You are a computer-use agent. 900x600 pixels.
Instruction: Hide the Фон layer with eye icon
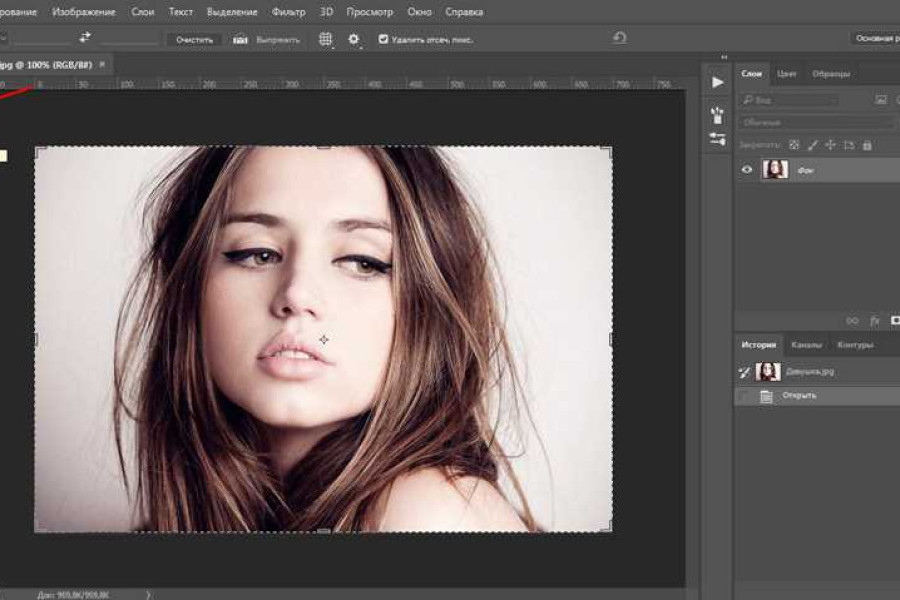[746, 170]
